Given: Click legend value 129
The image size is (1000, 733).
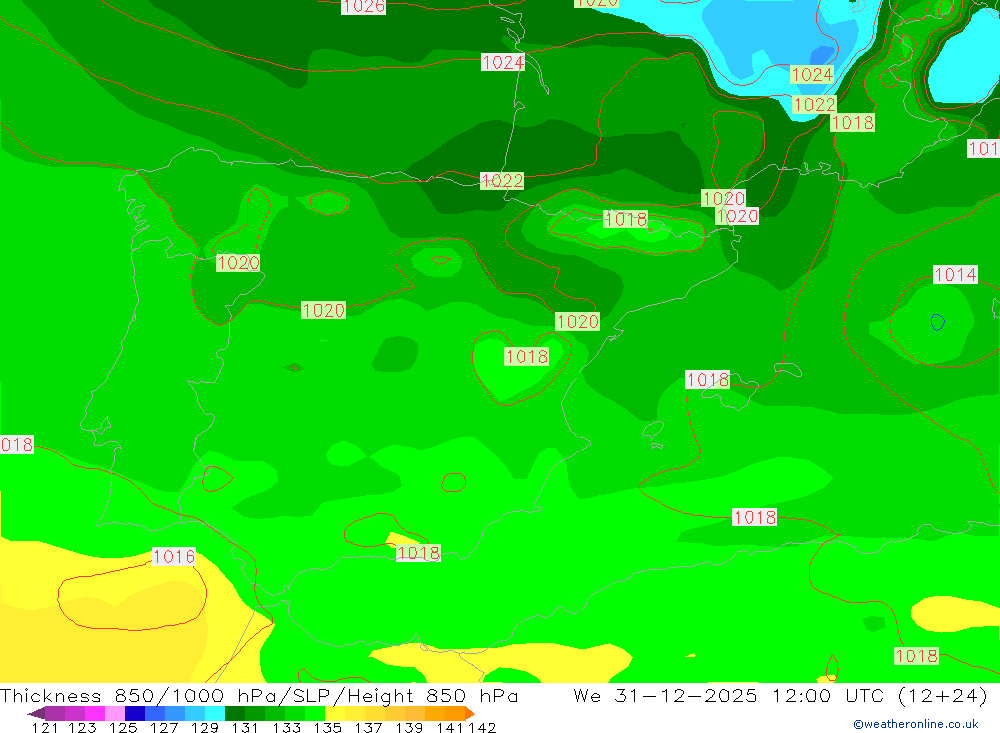Looking at the screenshot, I should [x=204, y=727].
